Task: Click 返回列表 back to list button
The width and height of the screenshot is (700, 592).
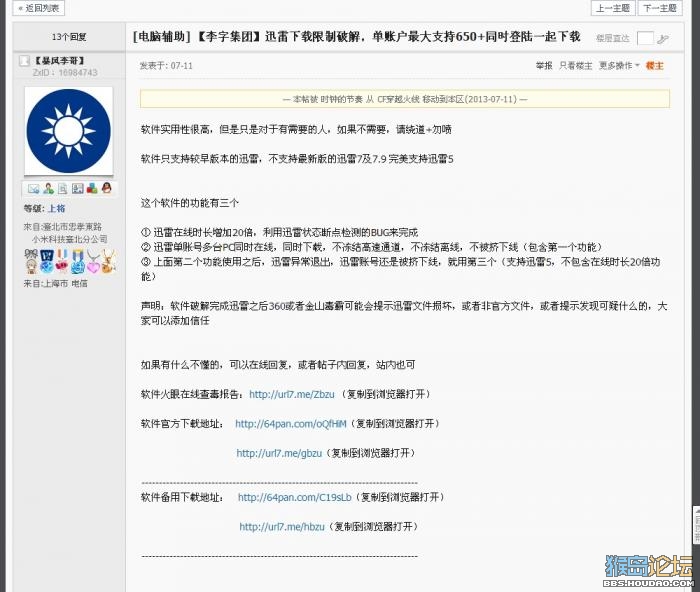Action: pyautogui.click(x=39, y=8)
